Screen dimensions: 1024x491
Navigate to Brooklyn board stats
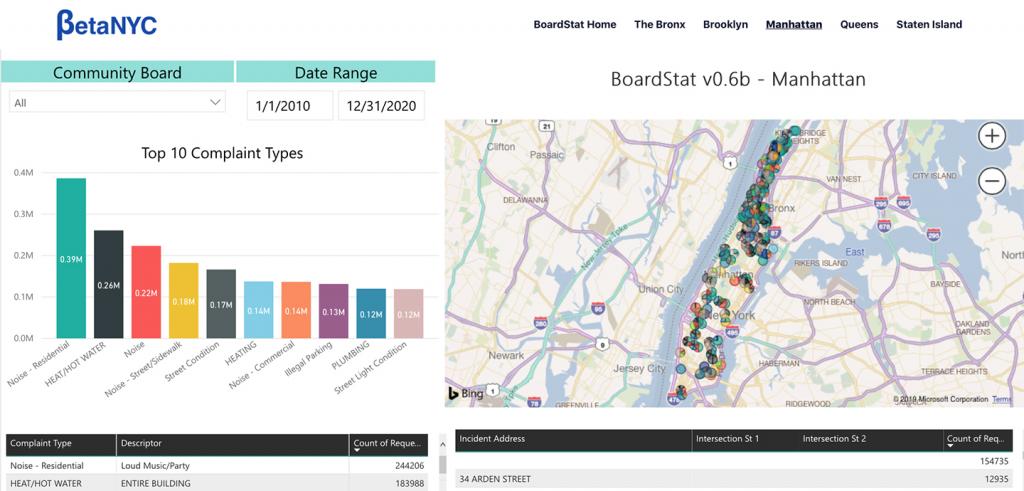click(725, 24)
